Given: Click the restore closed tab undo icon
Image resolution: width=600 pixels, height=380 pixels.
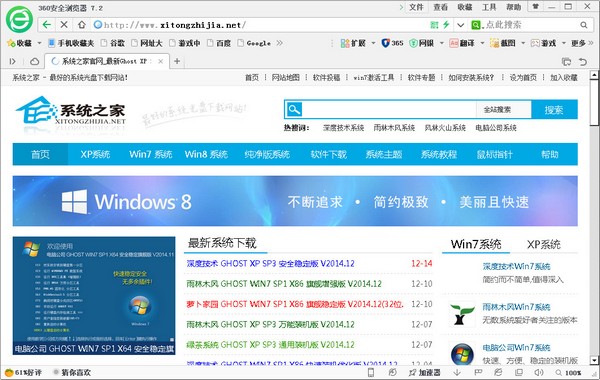Looking at the screenshot, I should click(583, 62).
